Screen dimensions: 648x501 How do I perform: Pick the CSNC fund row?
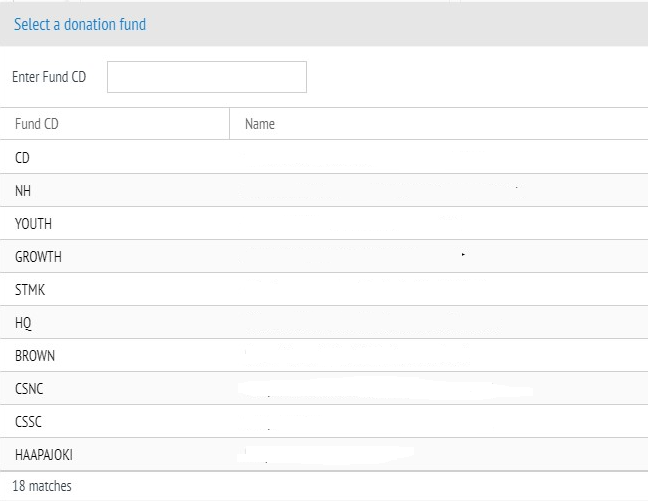324,389
